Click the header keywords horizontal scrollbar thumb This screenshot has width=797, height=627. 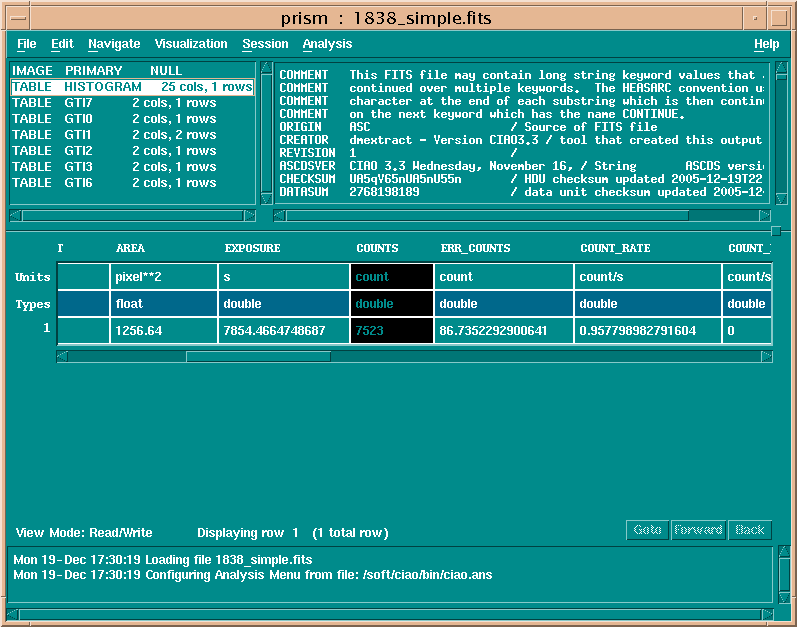pos(487,216)
